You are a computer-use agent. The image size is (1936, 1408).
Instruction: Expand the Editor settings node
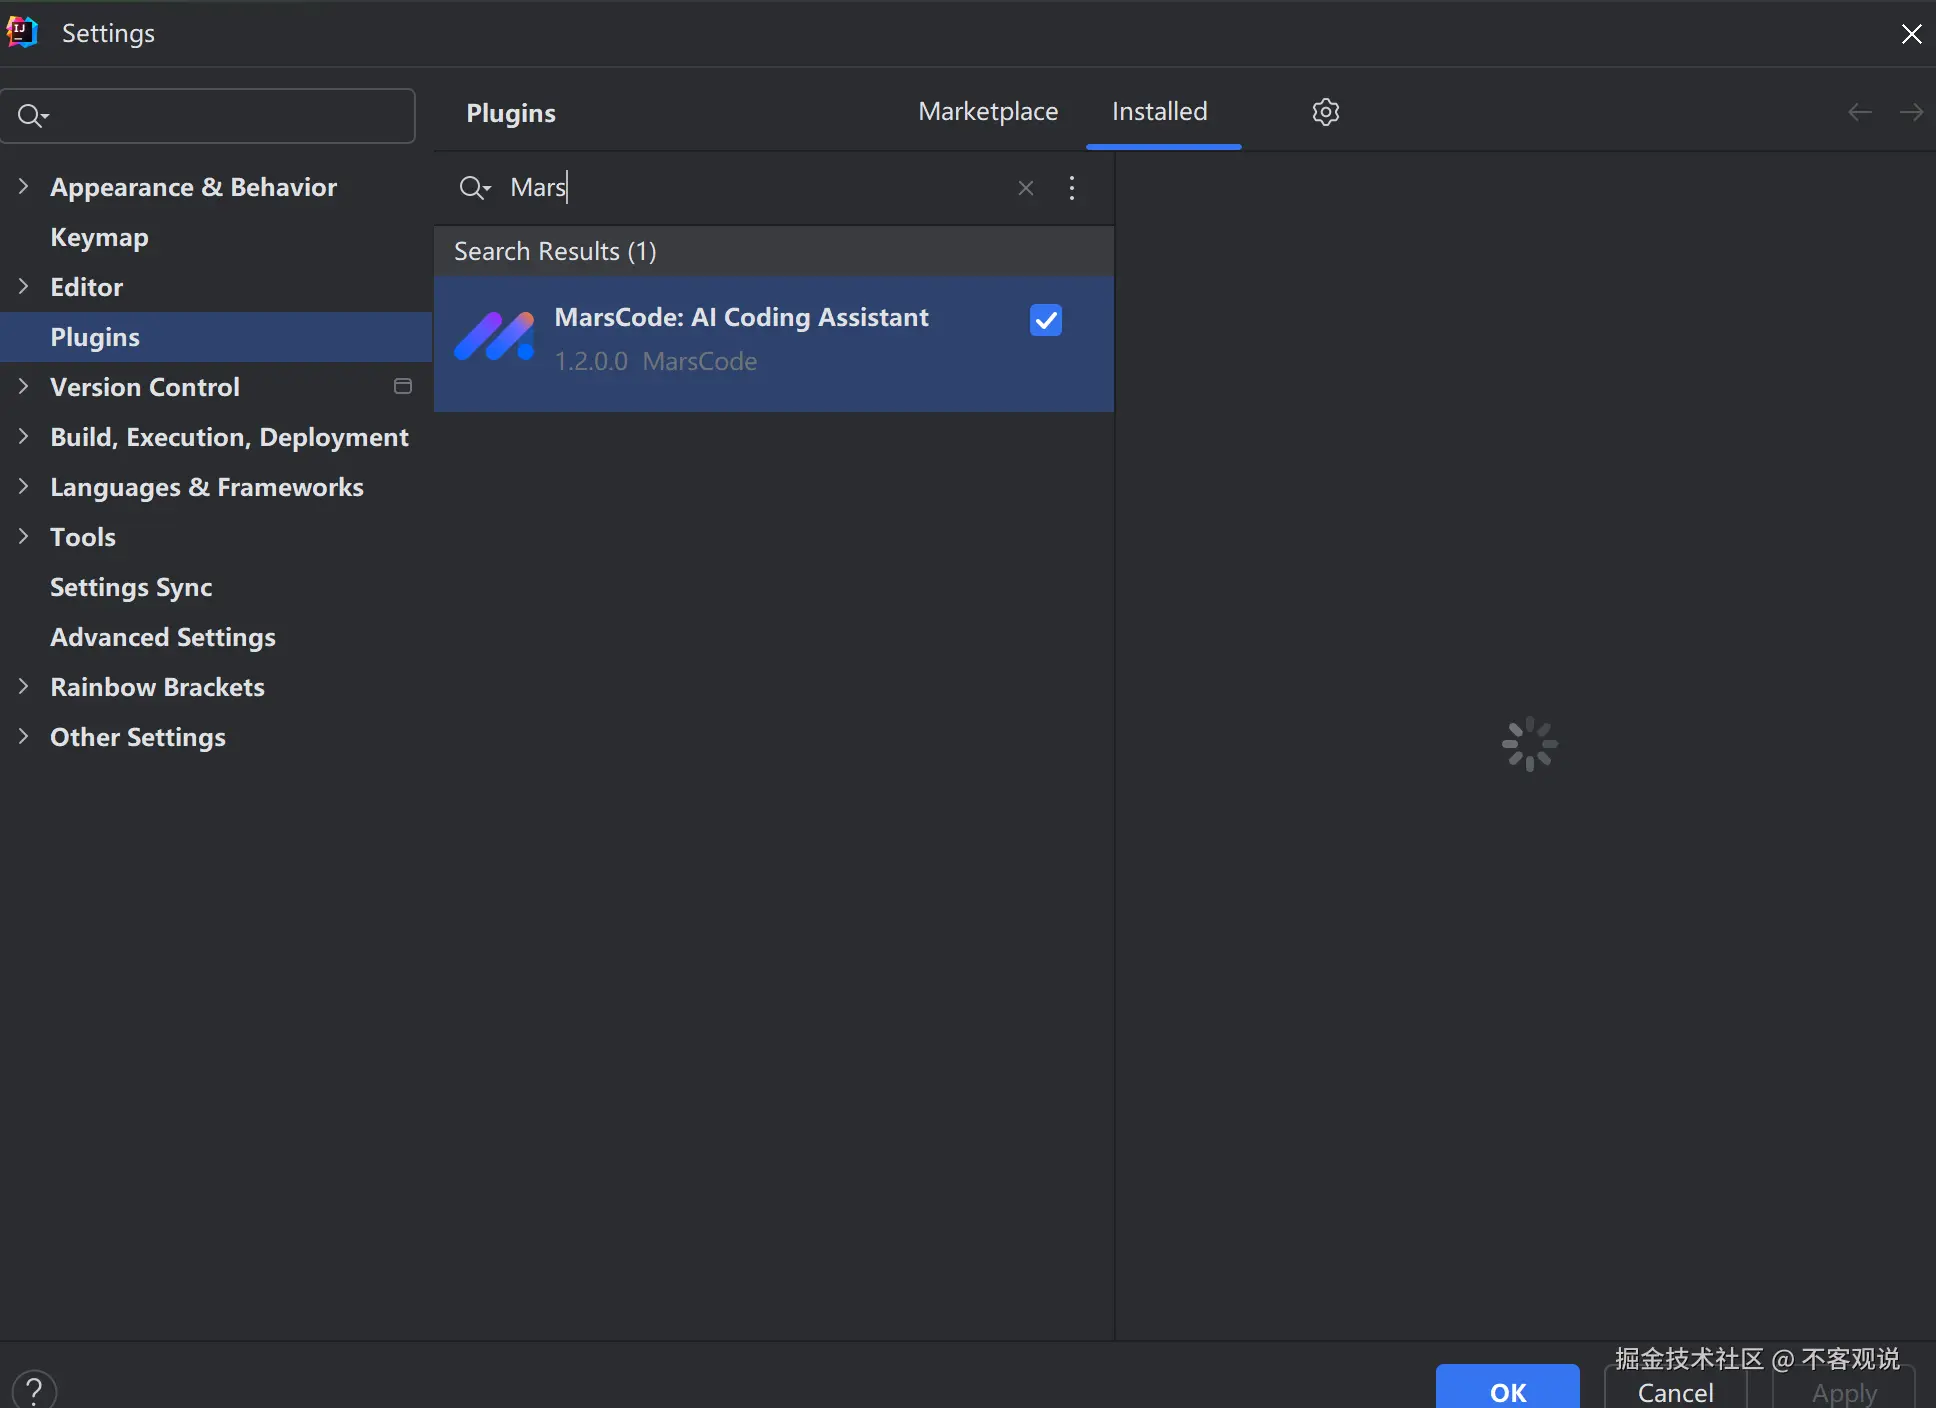[x=24, y=287]
